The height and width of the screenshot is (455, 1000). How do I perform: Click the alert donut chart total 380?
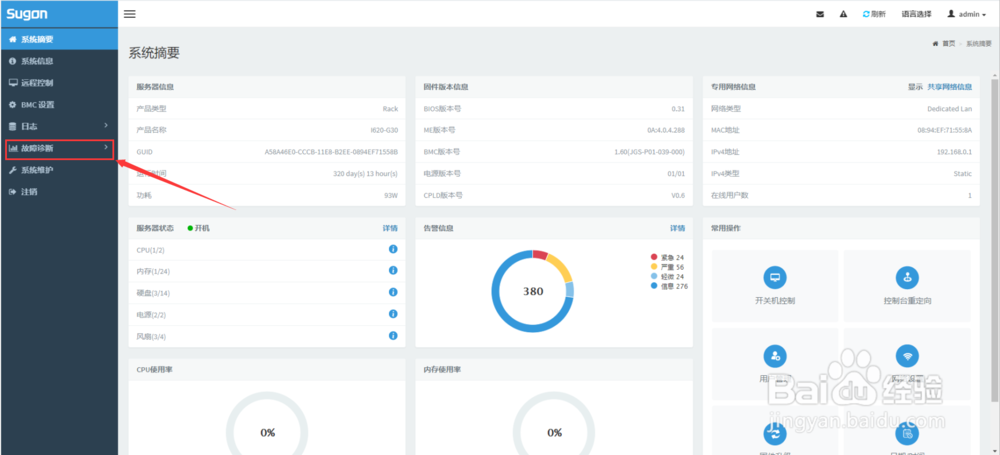533,292
